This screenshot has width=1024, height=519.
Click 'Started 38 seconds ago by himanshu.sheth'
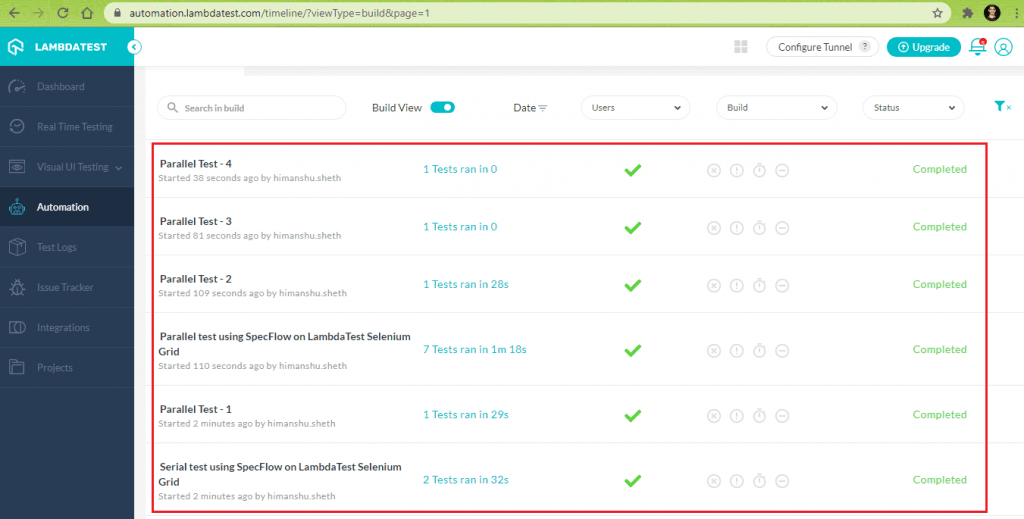(249, 178)
